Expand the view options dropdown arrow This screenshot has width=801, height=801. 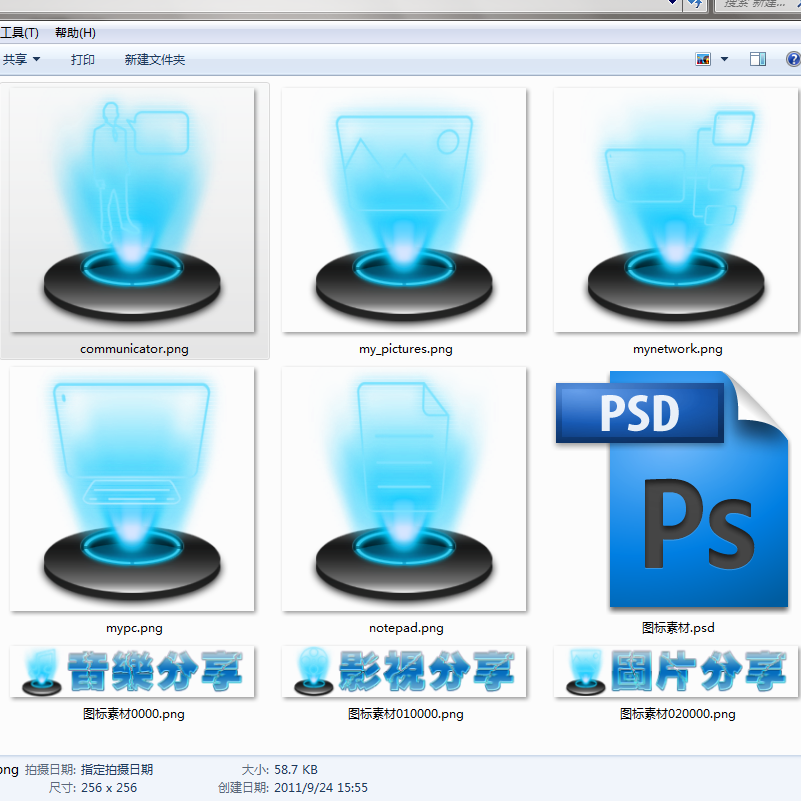tap(724, 59)
